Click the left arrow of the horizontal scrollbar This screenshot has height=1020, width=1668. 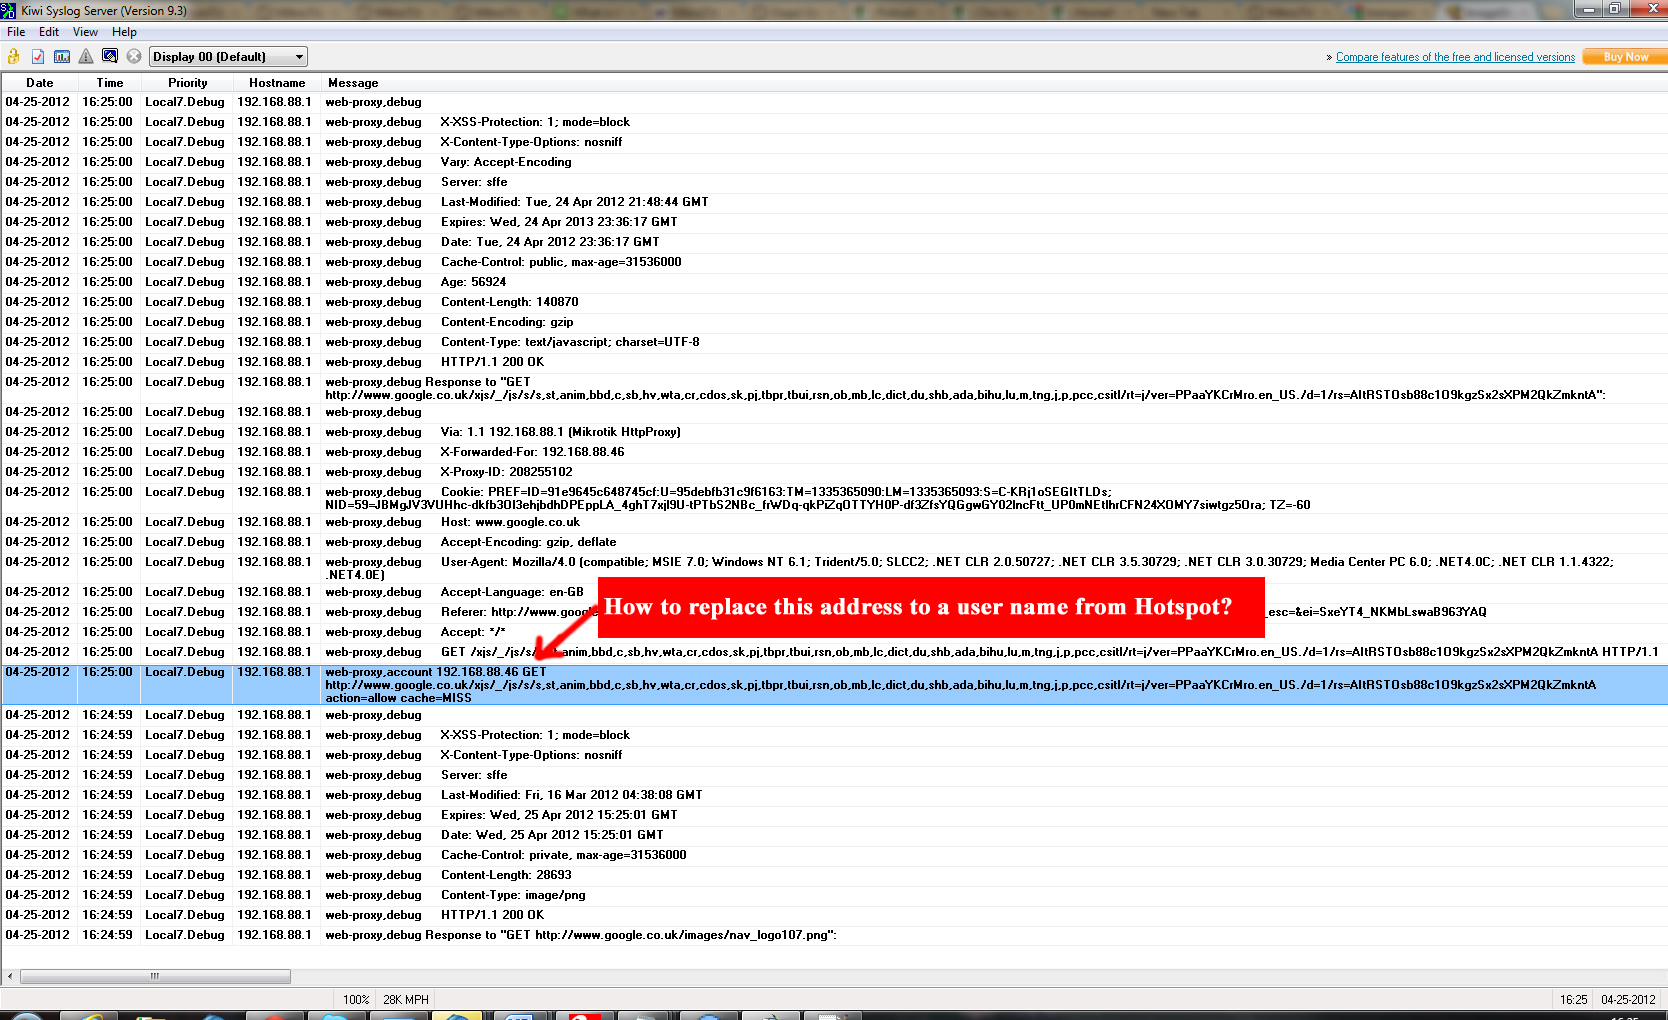point(8,976)
